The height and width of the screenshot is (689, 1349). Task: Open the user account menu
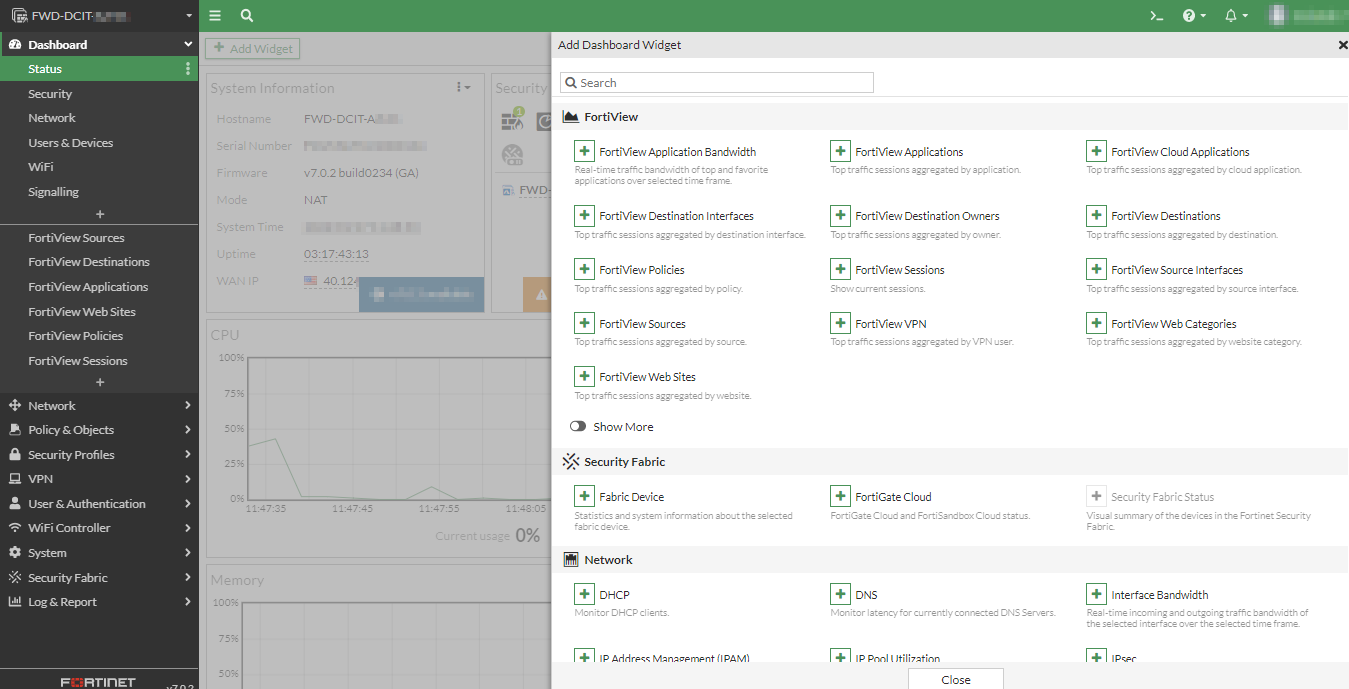(x=1306, y=15)
